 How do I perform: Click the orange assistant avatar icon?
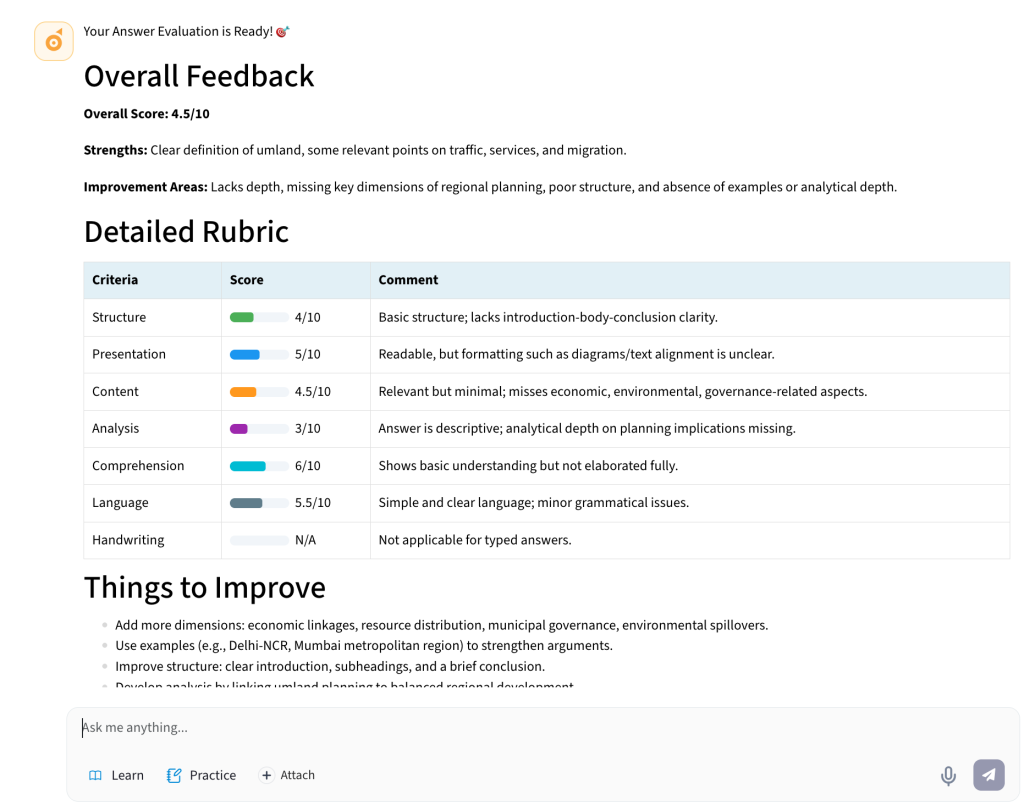pyautogui.click(x=54, y=41)
